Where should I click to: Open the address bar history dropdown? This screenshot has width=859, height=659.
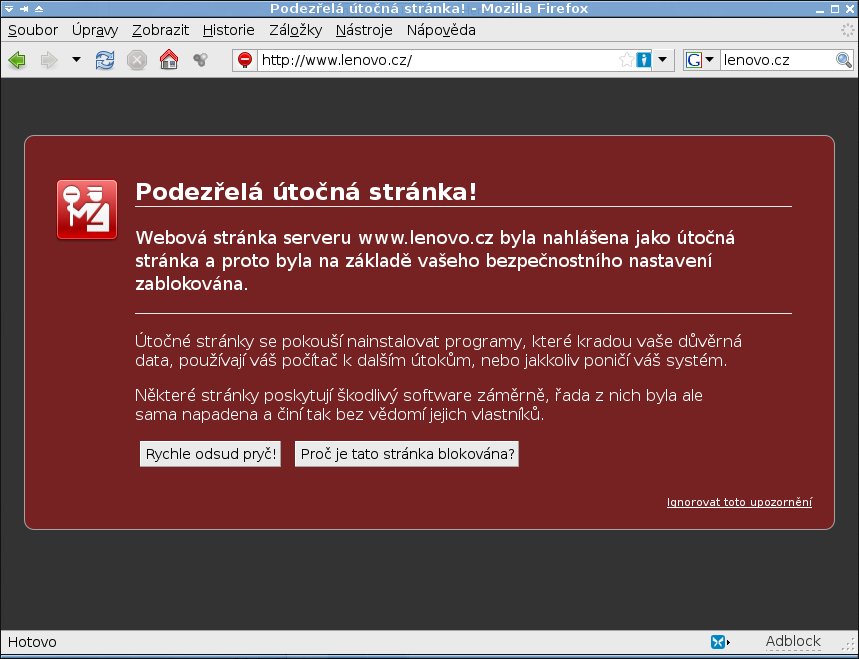click(662, 59)
